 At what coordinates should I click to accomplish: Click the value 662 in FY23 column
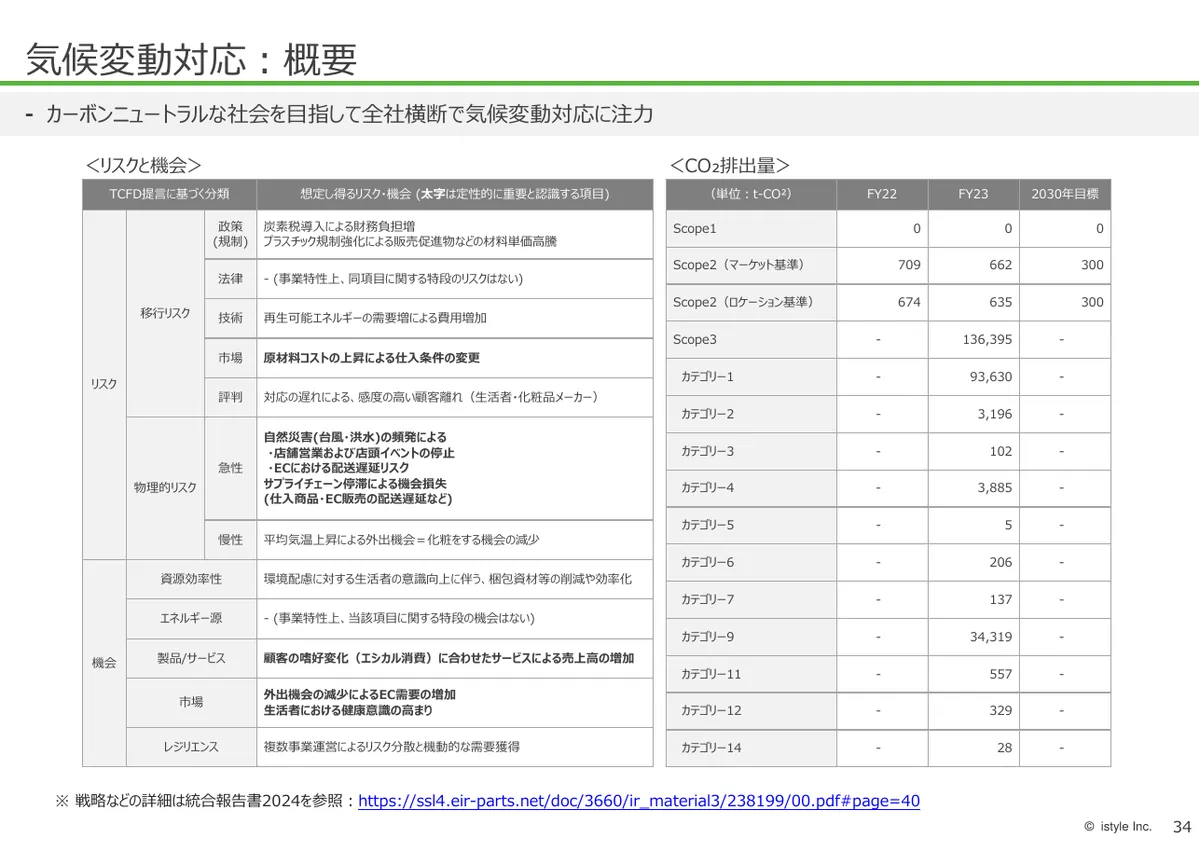[x=1000, y=265]
